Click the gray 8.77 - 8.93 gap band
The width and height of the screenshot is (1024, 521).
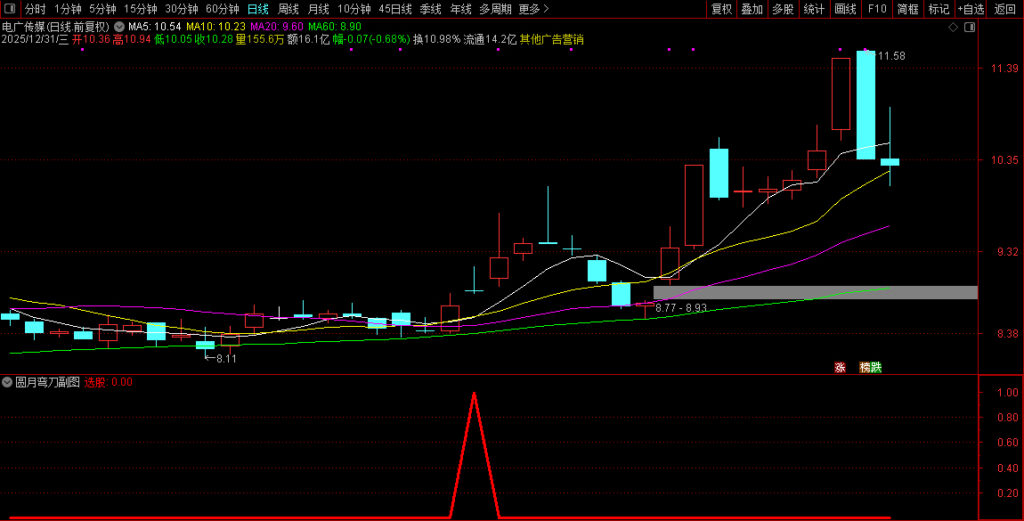coord(815,292)
